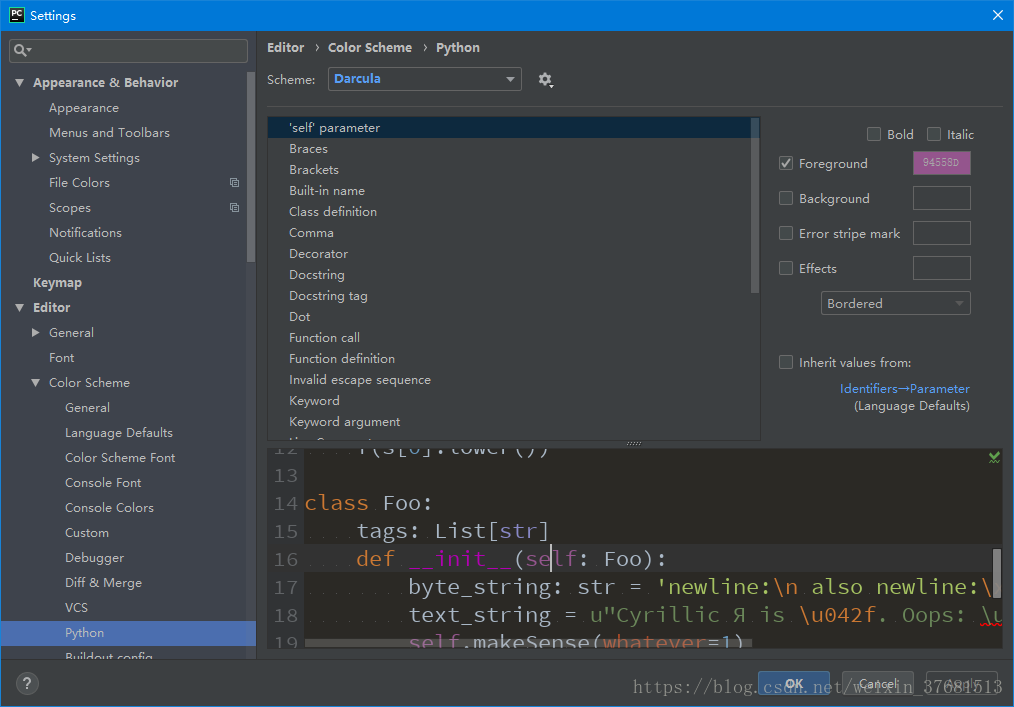The height and width of the screenshot is (707, 1014).
Task: Check the Effects checkbox
Action: 786,268
